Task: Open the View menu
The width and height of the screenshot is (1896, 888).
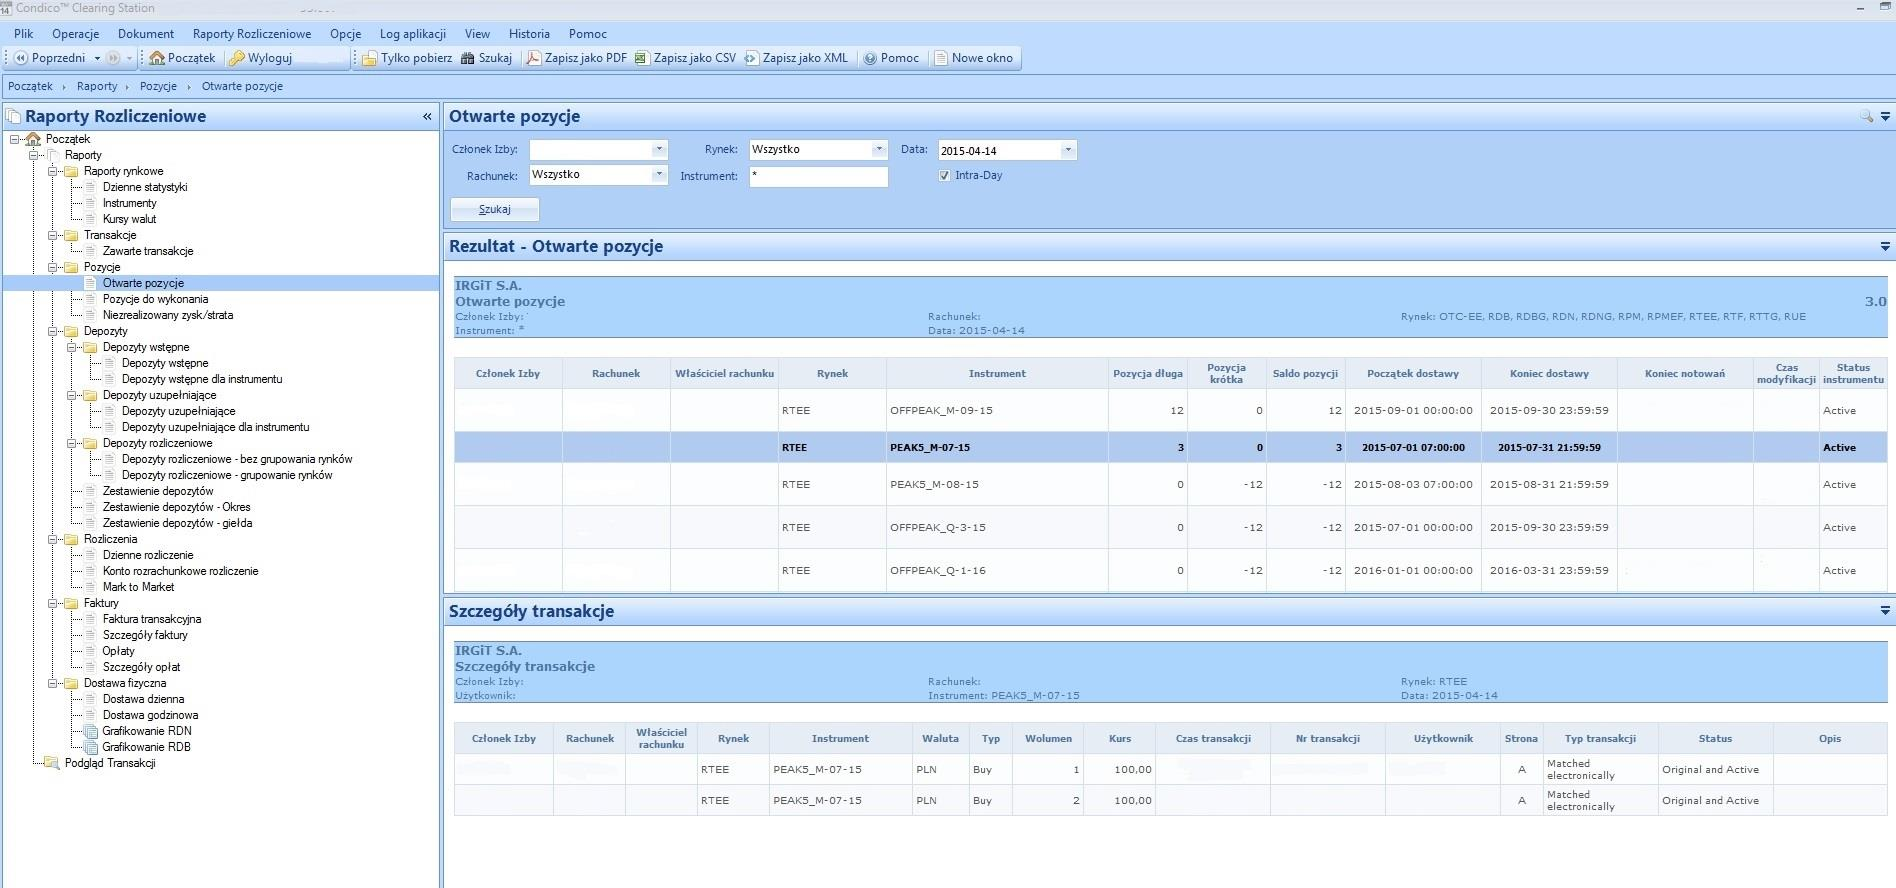Action: [x=477, y=33]
